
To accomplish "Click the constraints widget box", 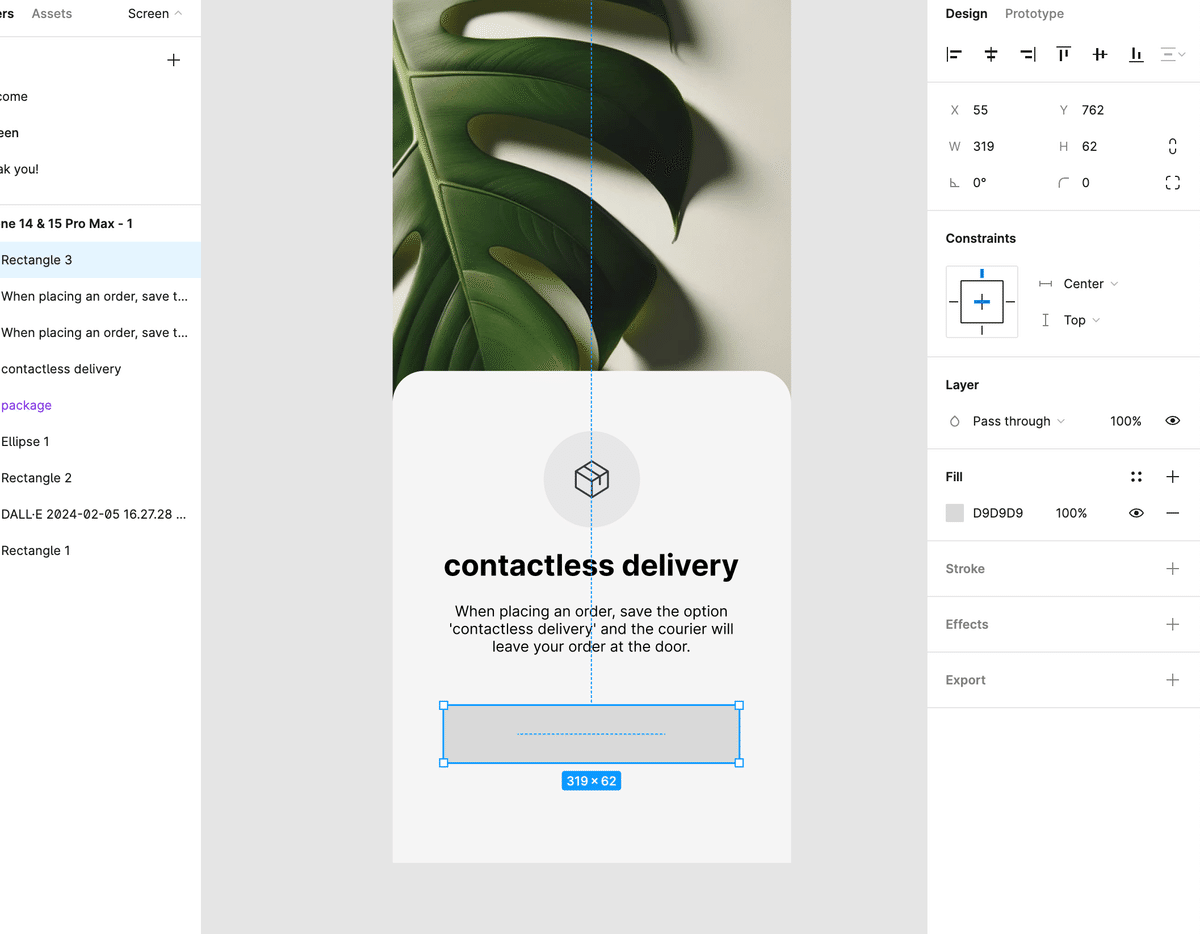I will click(x=982, y=301).
